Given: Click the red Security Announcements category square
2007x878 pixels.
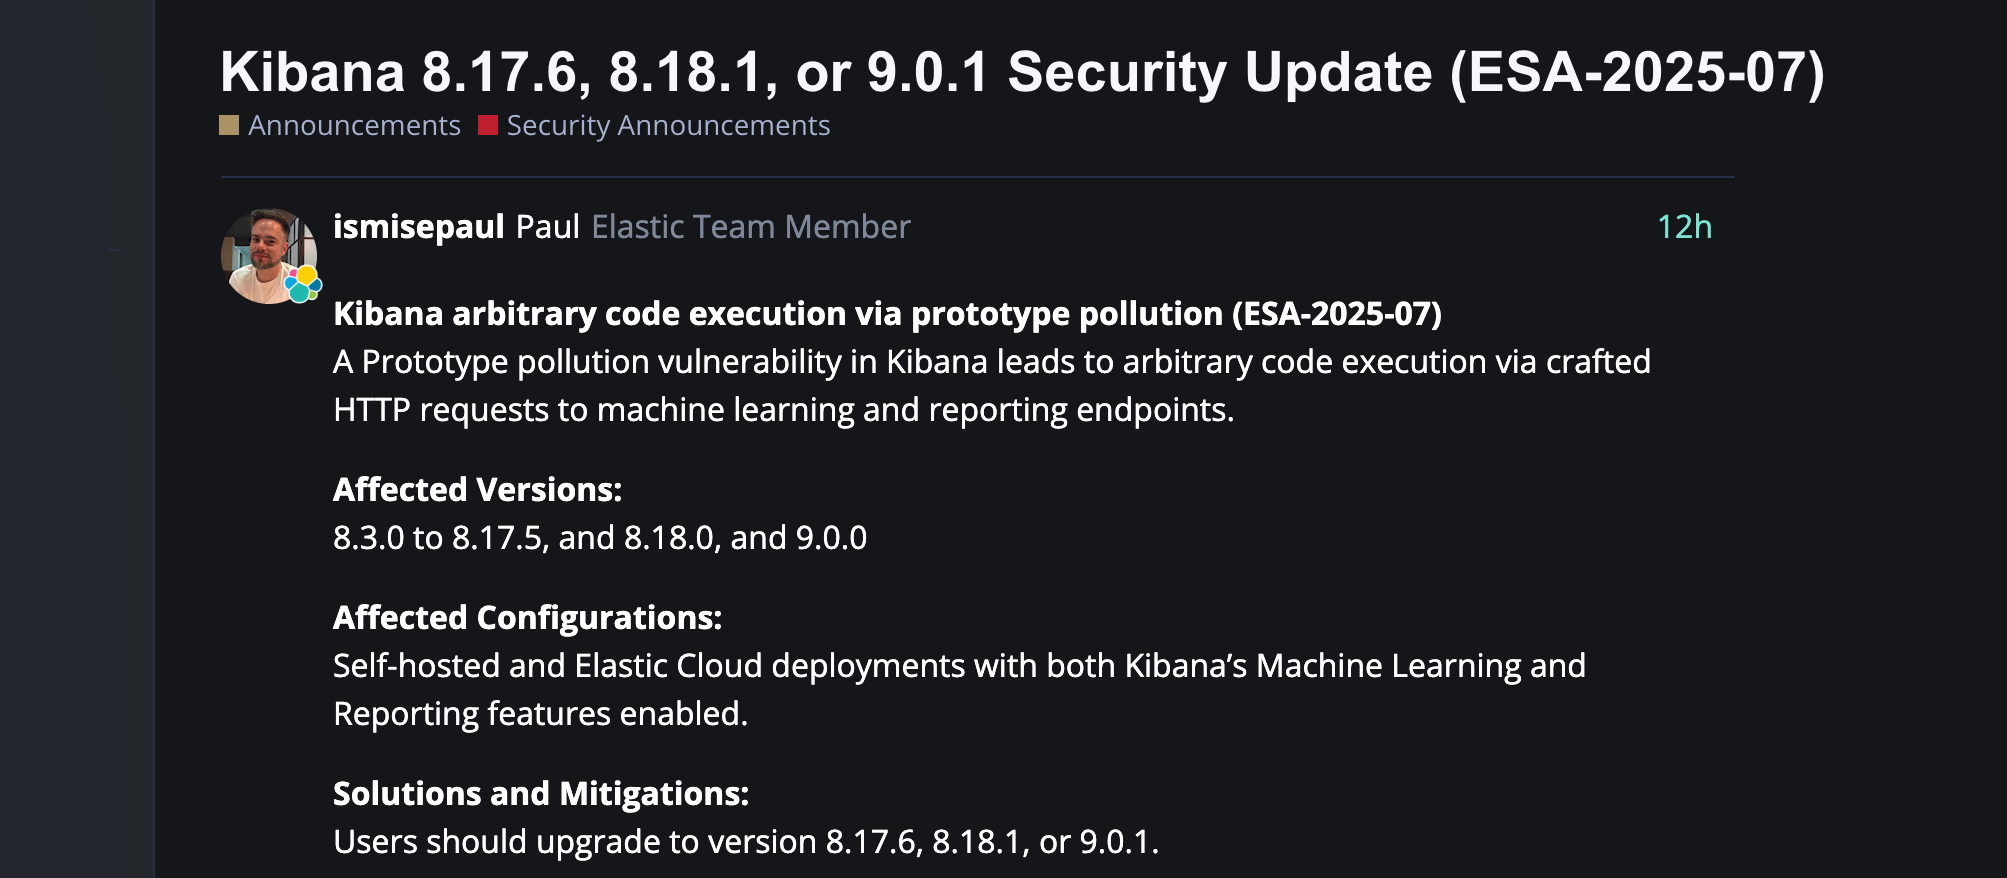Looking at the screenshot, I should coord(488,125).
